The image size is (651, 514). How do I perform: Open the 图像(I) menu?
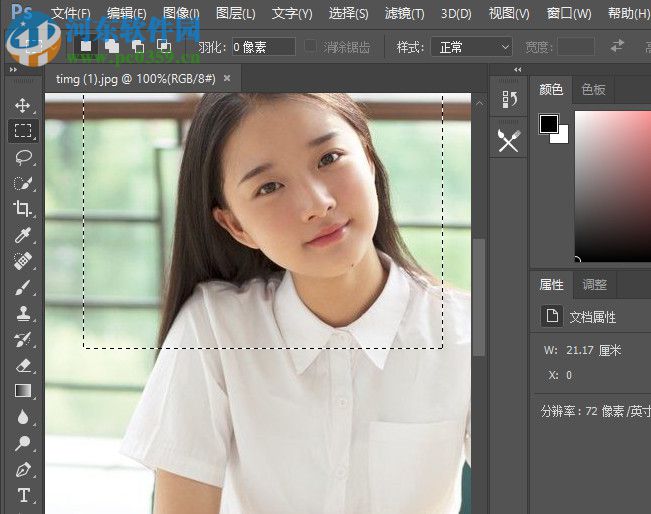[181, 13]
